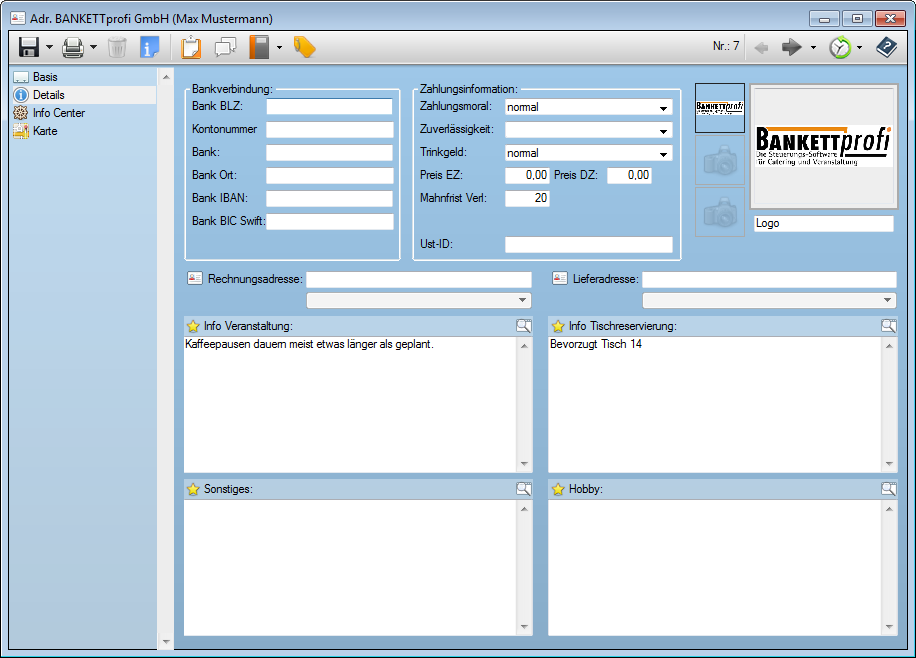Open the Zahlungsmoral dropdown

(x=663, y=108)
